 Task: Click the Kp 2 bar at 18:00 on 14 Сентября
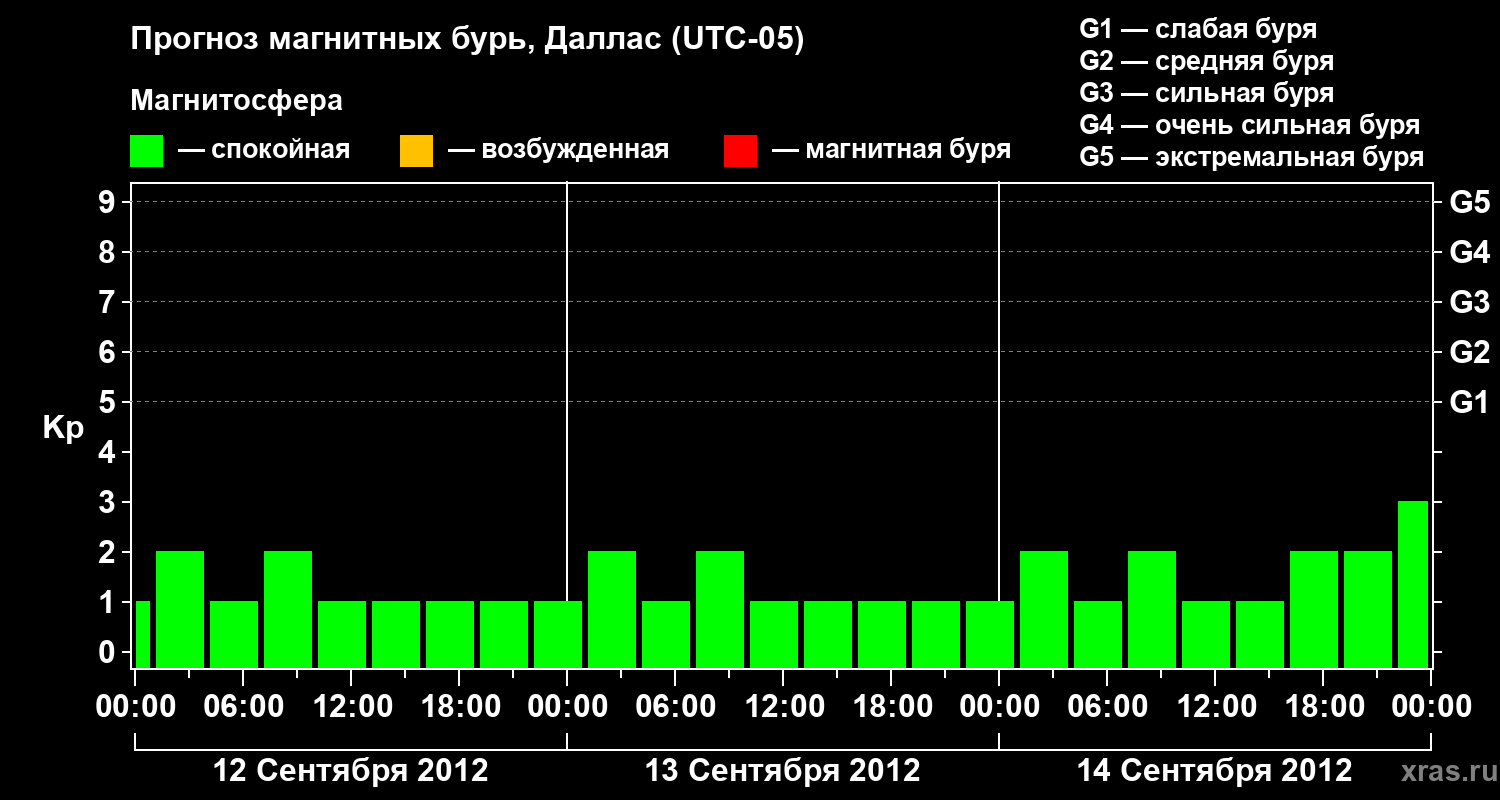(x=1314, y=609)
